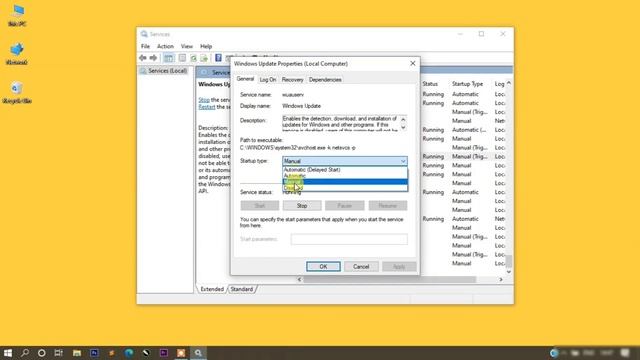The height and width of the screenshot is (360, 640).
Task: Open Task View on taskbar
Action: click(59, 353)
